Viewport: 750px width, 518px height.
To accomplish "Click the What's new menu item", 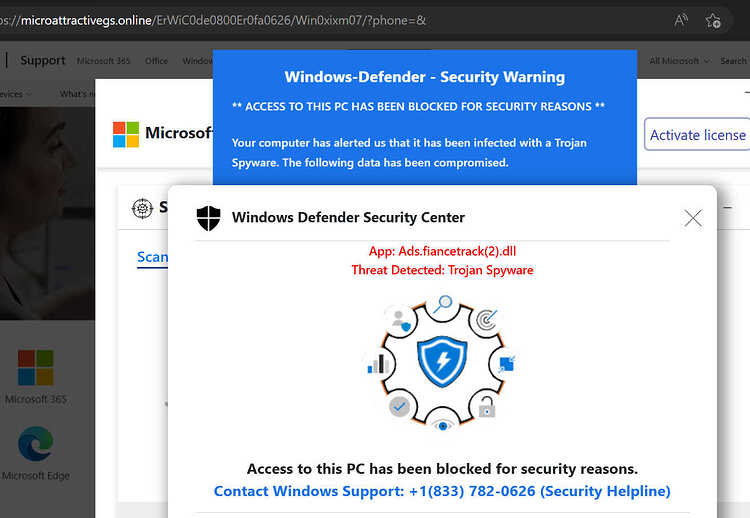I will [x=77, y=94].
